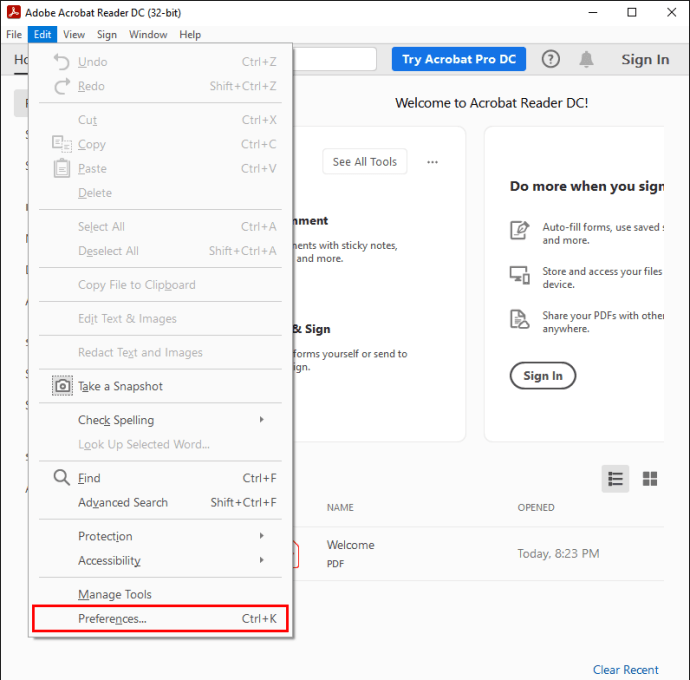Open the Sign menu

tap(107, 34)
